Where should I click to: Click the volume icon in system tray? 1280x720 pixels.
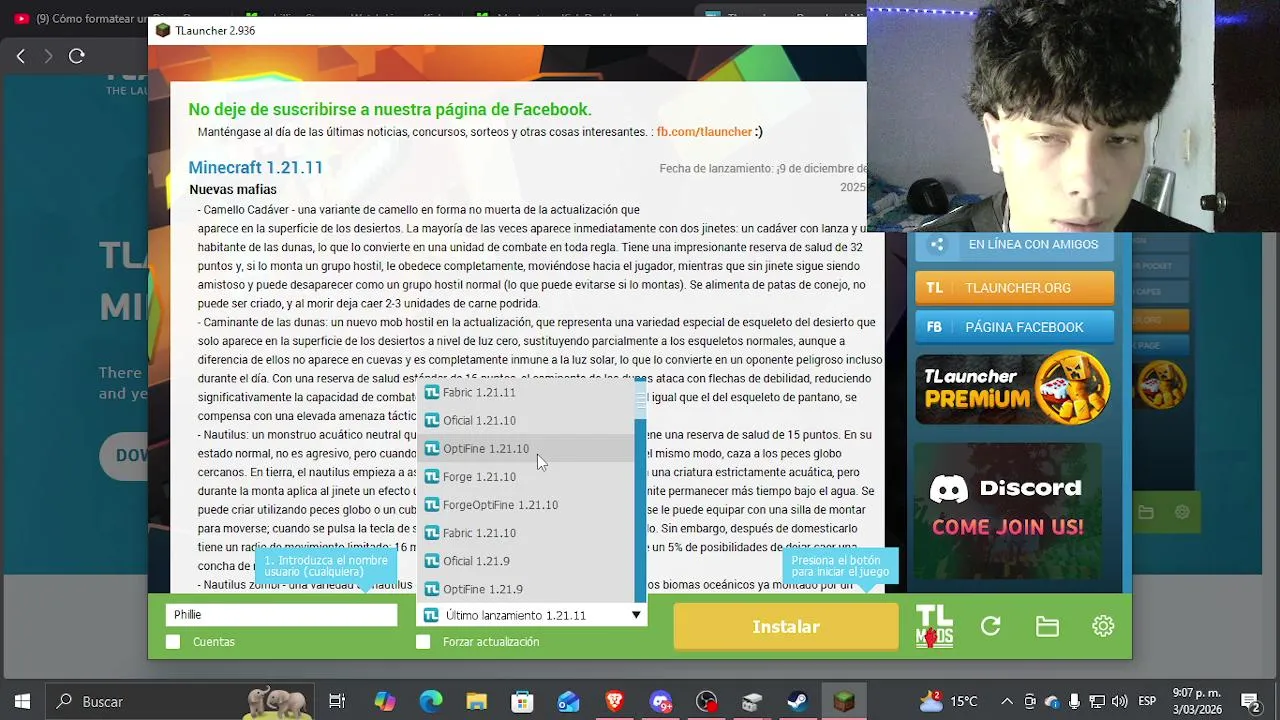click(1119, 702)
